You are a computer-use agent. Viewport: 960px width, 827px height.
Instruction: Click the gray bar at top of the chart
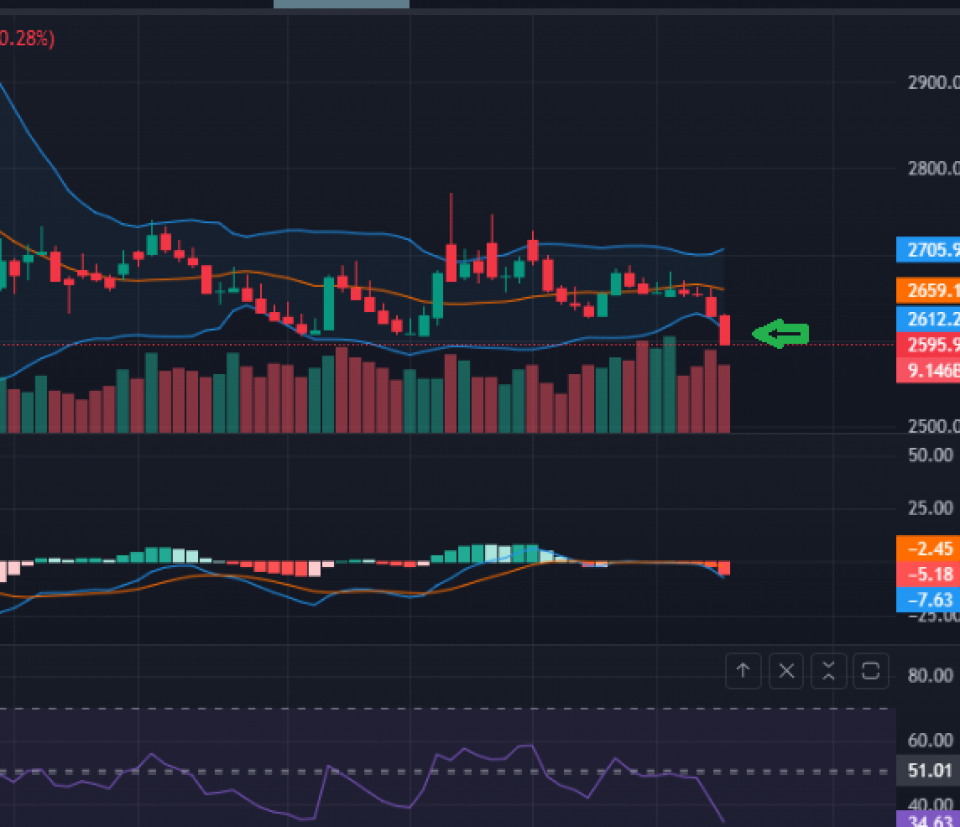point(341,4)
